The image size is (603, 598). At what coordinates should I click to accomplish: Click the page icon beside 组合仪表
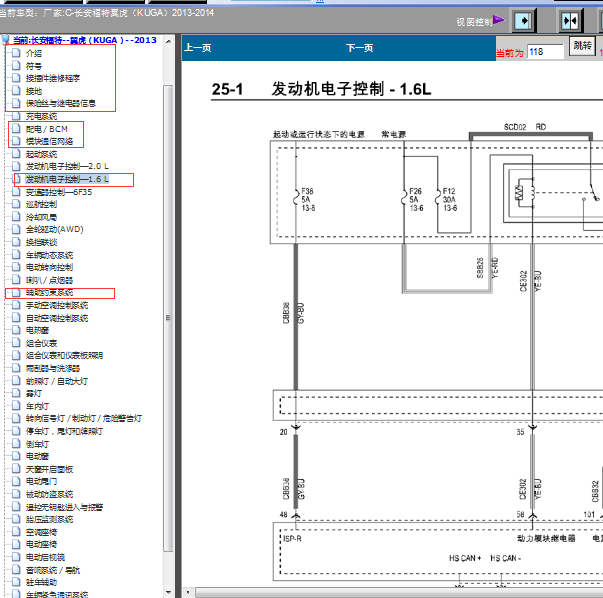tap(16, 342)
